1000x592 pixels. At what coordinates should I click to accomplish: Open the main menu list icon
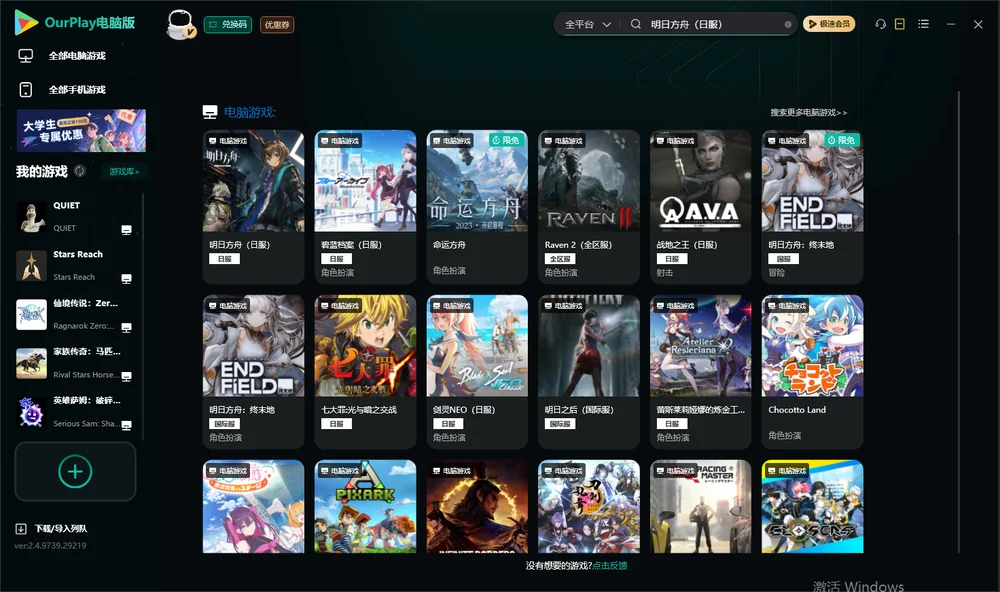pos(923,24)
